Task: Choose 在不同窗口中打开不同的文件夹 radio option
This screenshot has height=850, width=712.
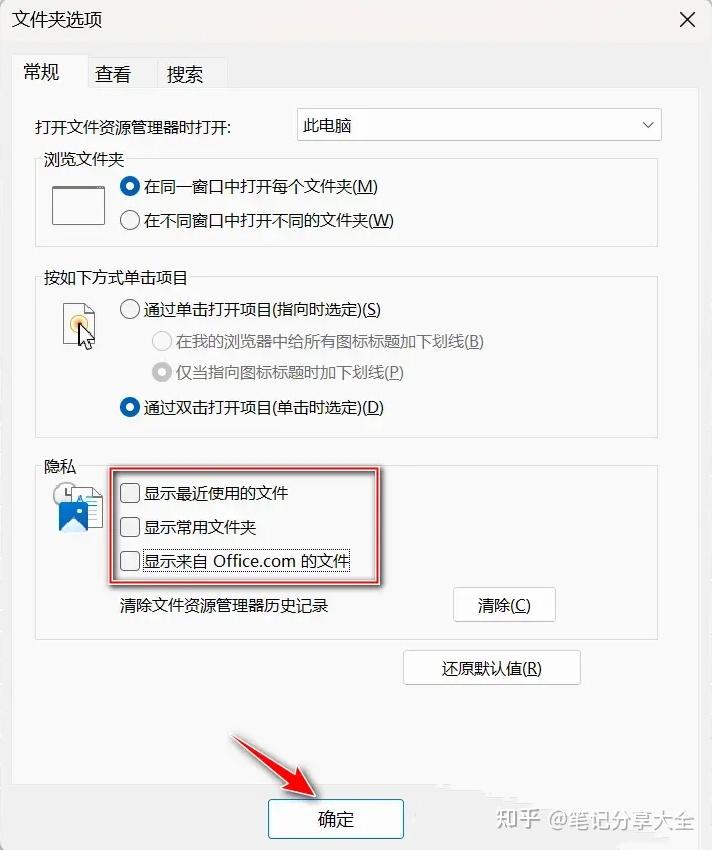Action: [x=130, y=220]
